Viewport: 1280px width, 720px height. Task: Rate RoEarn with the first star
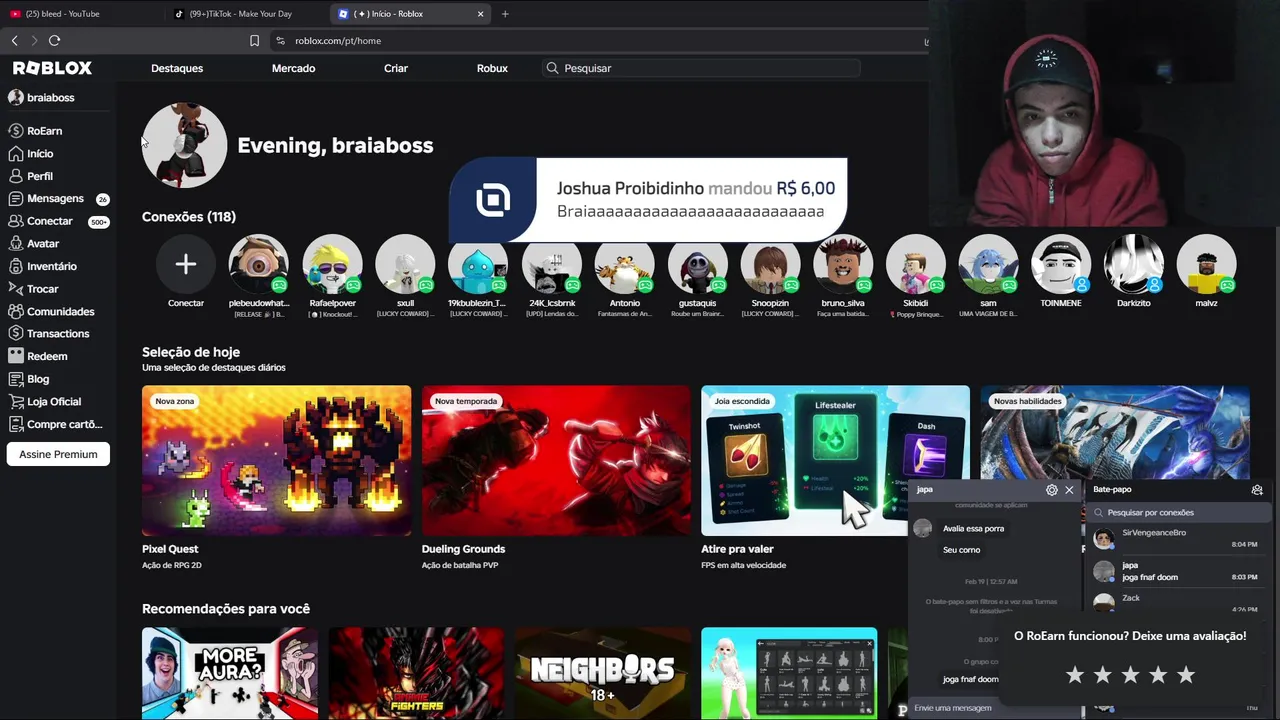click(x=1075, y=676)
